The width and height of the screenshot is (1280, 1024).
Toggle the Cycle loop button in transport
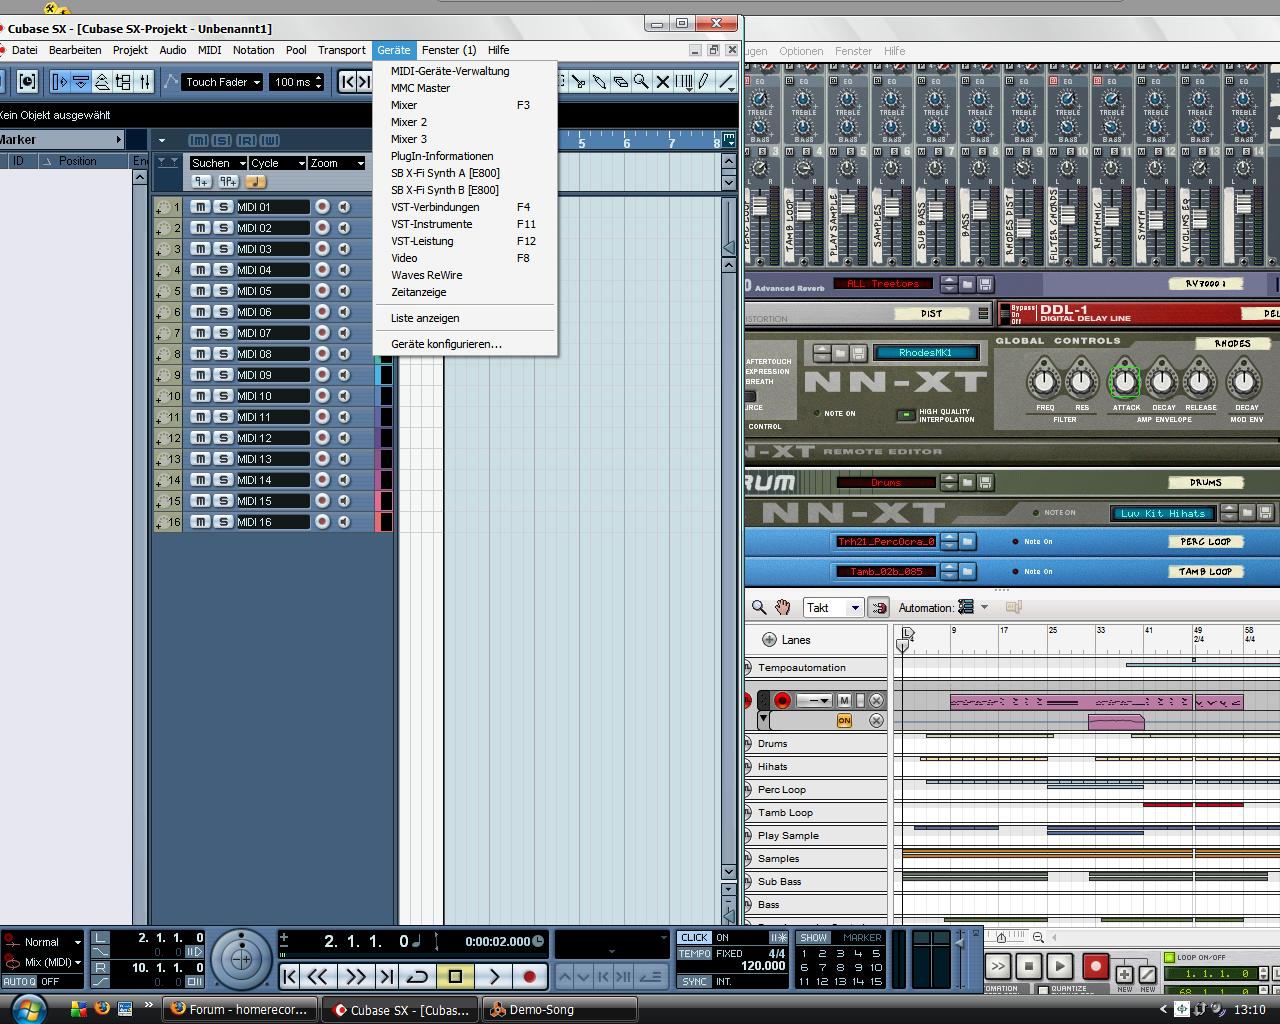coord(418,976)
